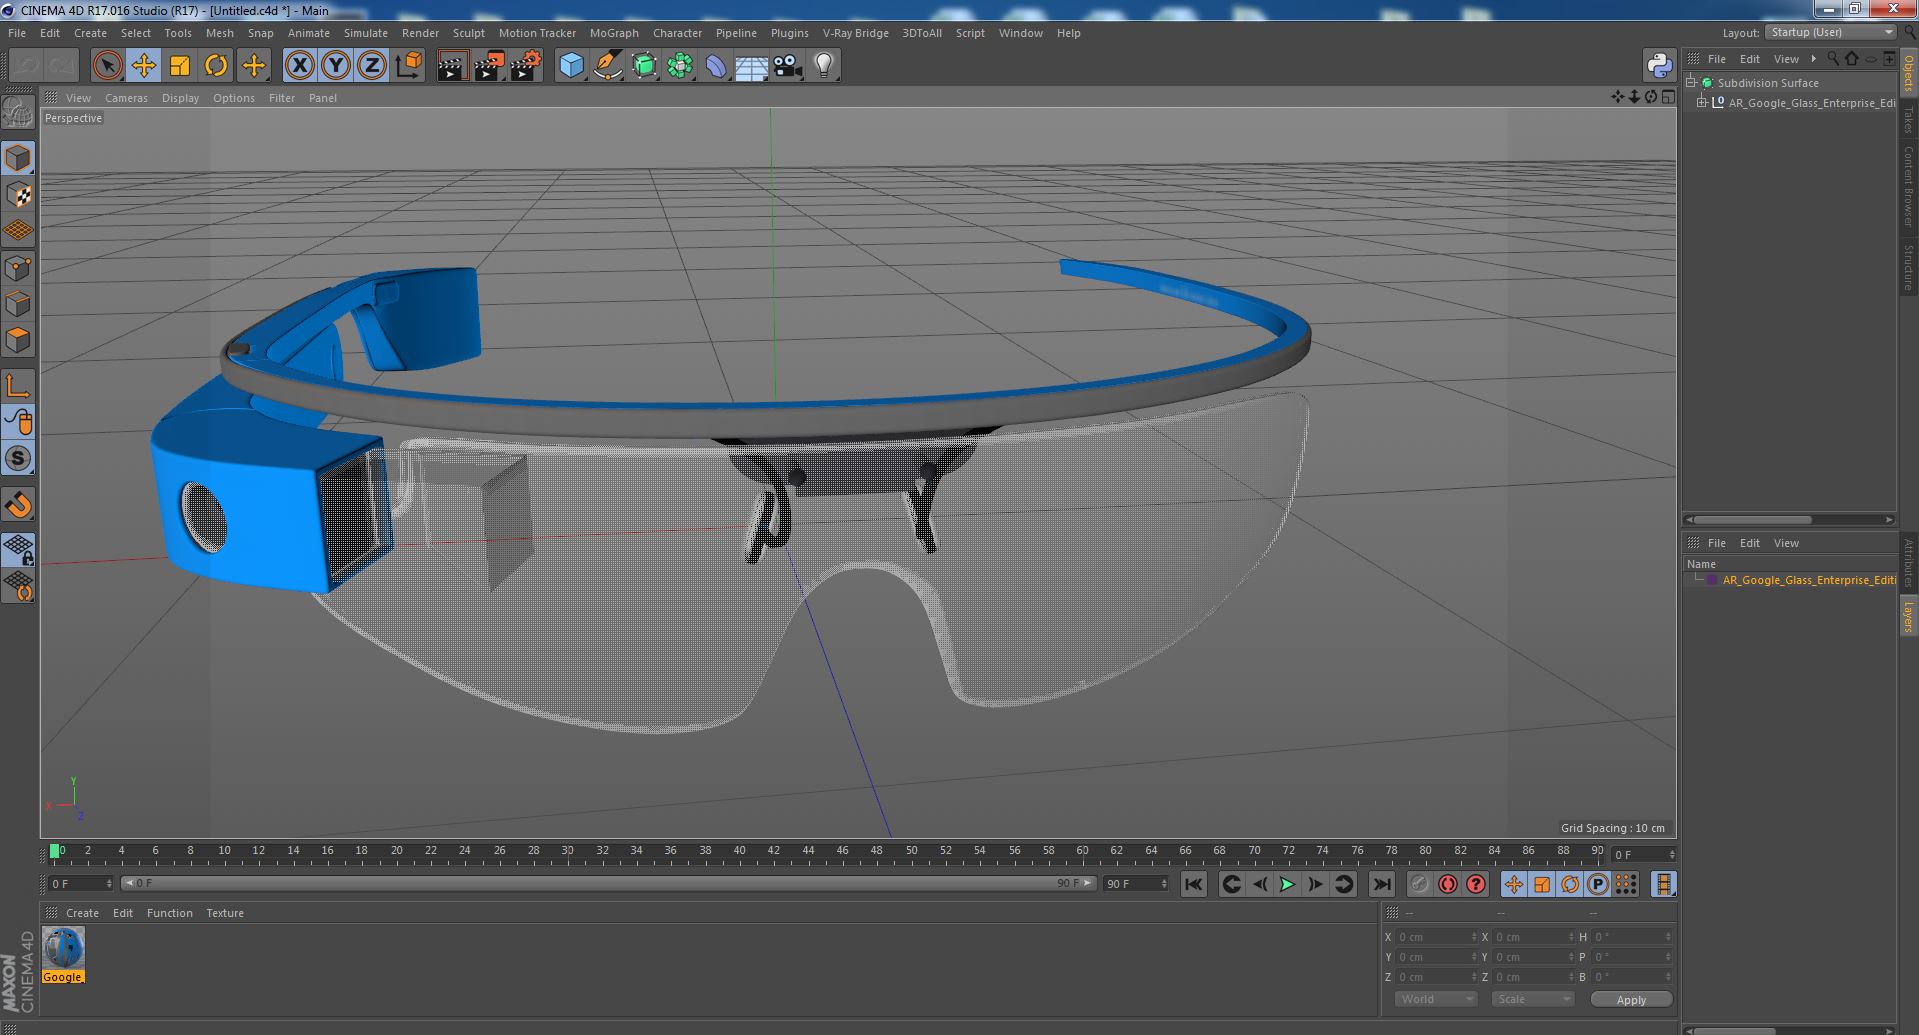This screenshot has height=1035, width=1919.
Task: Select the Scale tool
Action: point(180,66)
